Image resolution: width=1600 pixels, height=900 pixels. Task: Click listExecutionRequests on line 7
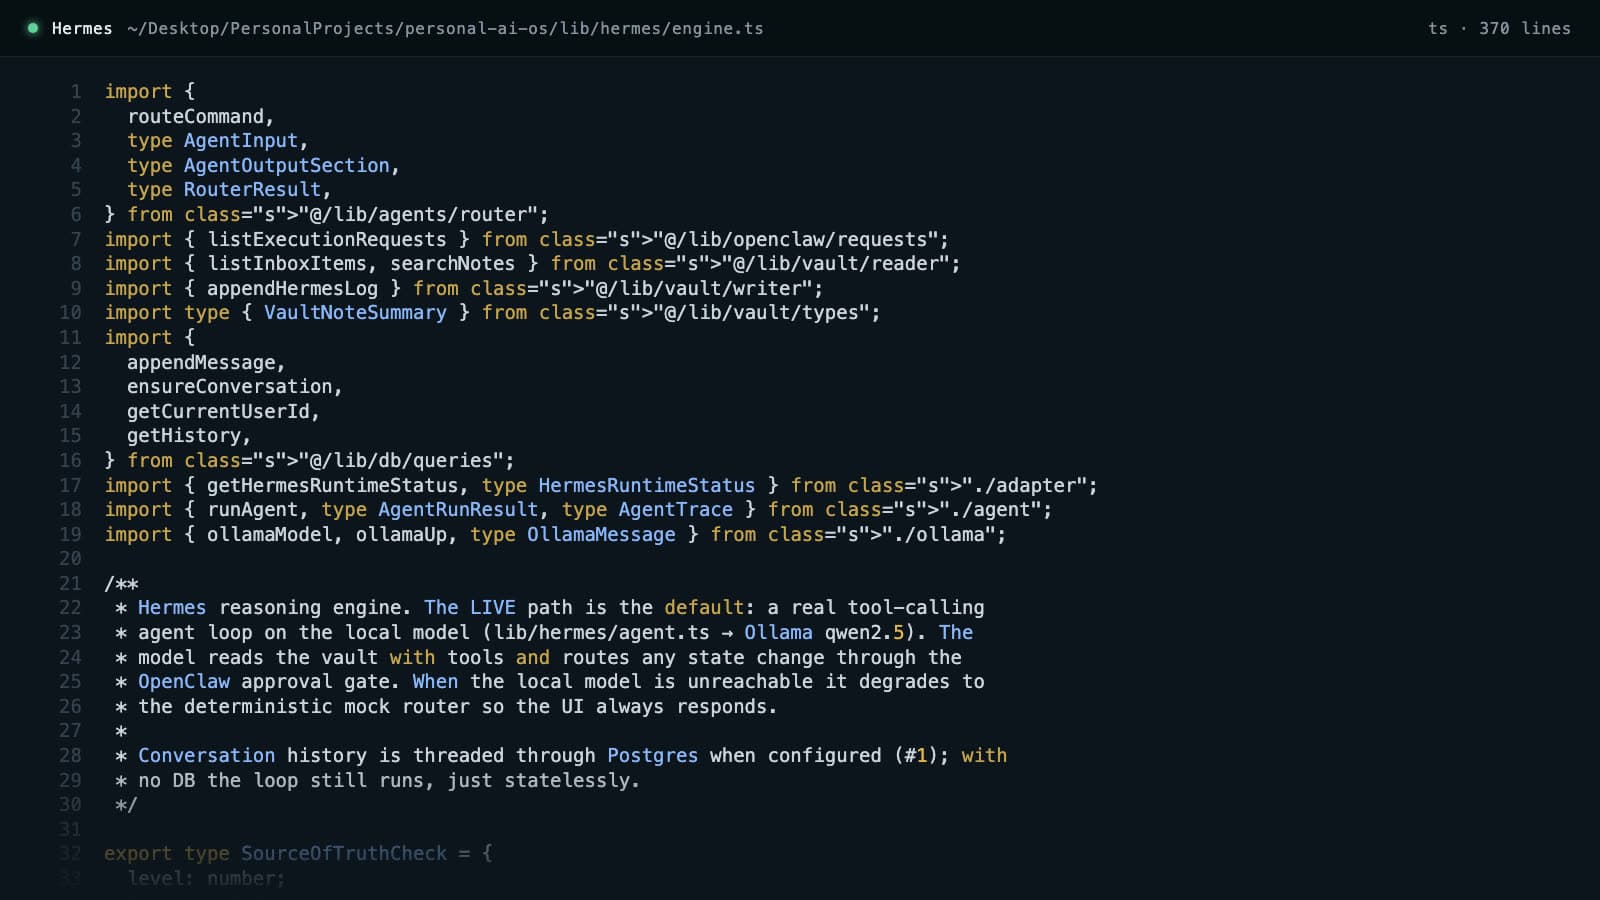point(327,239)
